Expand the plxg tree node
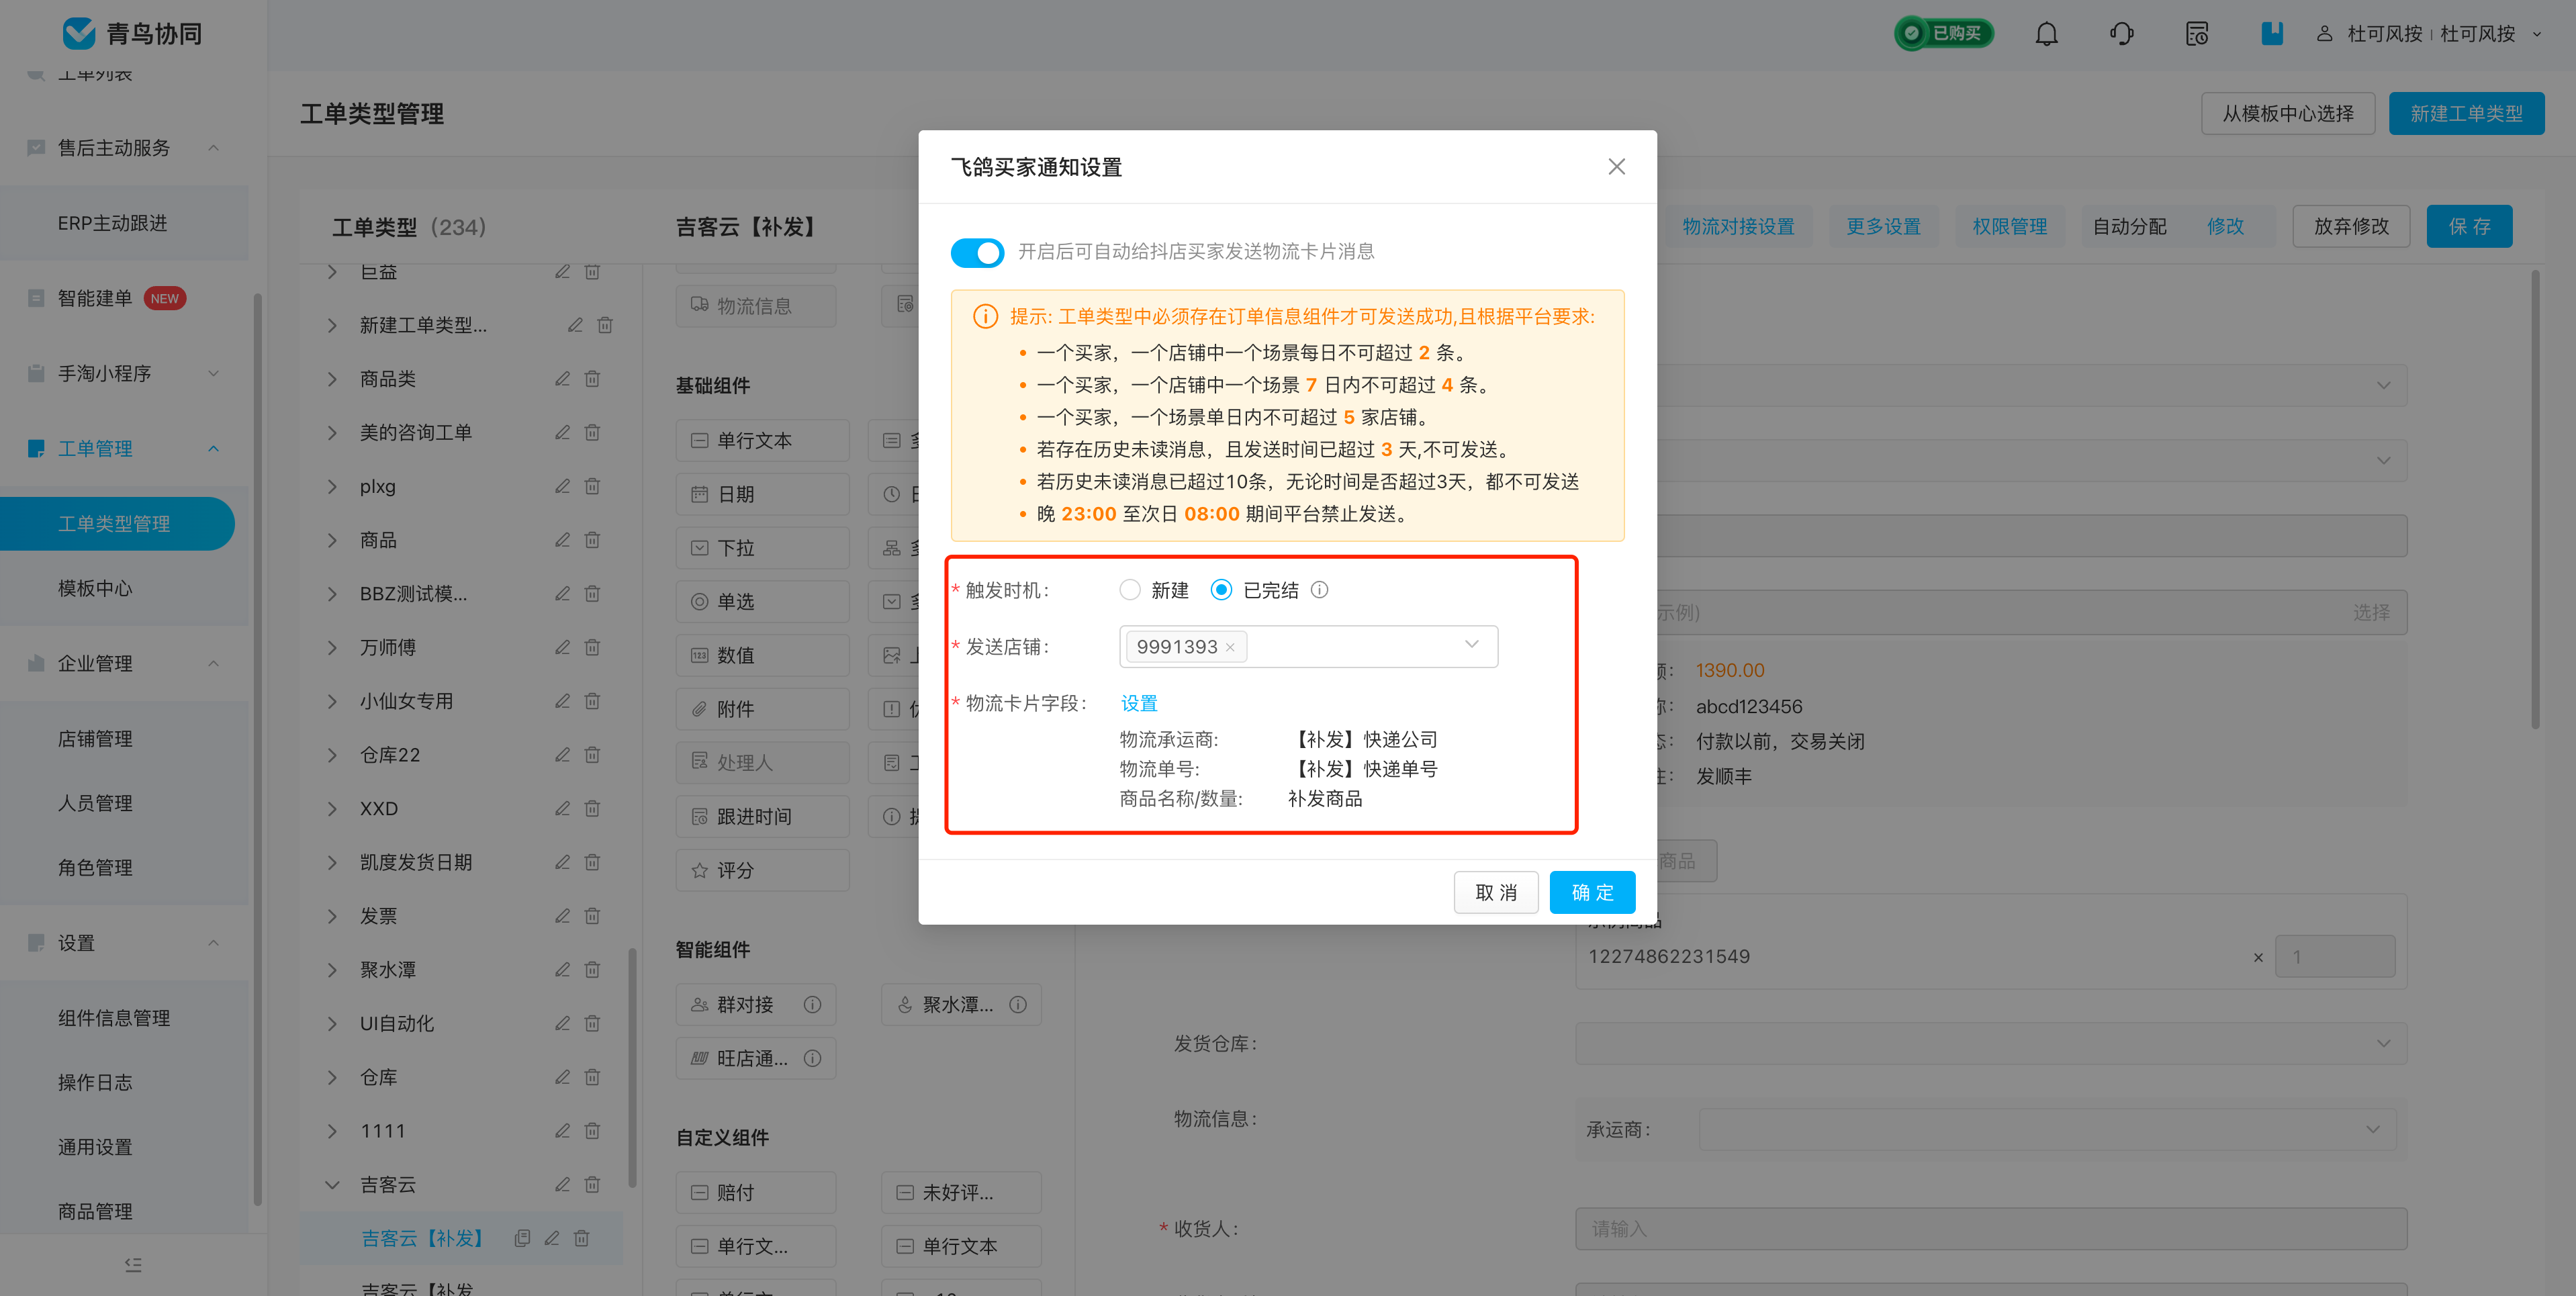Screen dimensions: 2576x1296 (x=332, y=486)
